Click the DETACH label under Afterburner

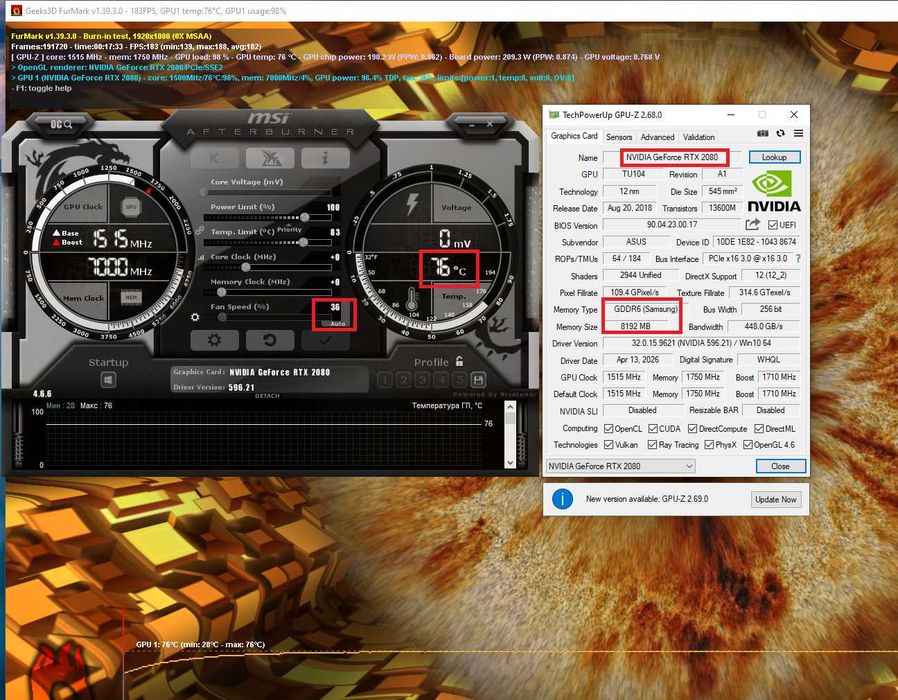coord(267,396)
